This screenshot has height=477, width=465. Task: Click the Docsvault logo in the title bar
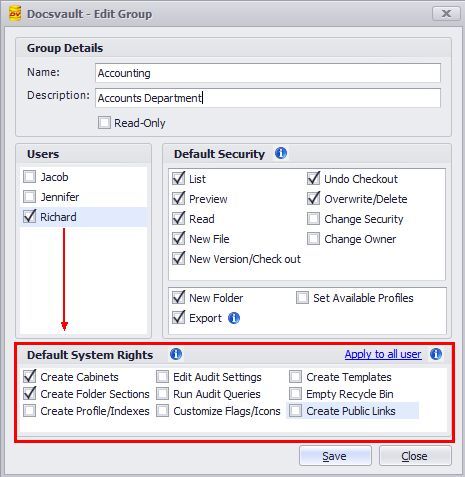15,14
